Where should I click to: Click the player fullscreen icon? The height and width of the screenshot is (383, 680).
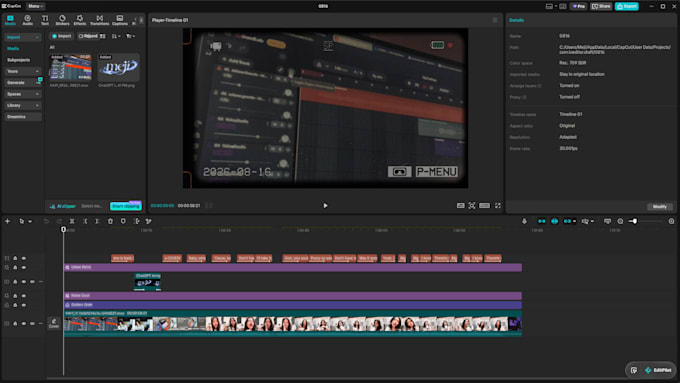(x=498, y=206)
